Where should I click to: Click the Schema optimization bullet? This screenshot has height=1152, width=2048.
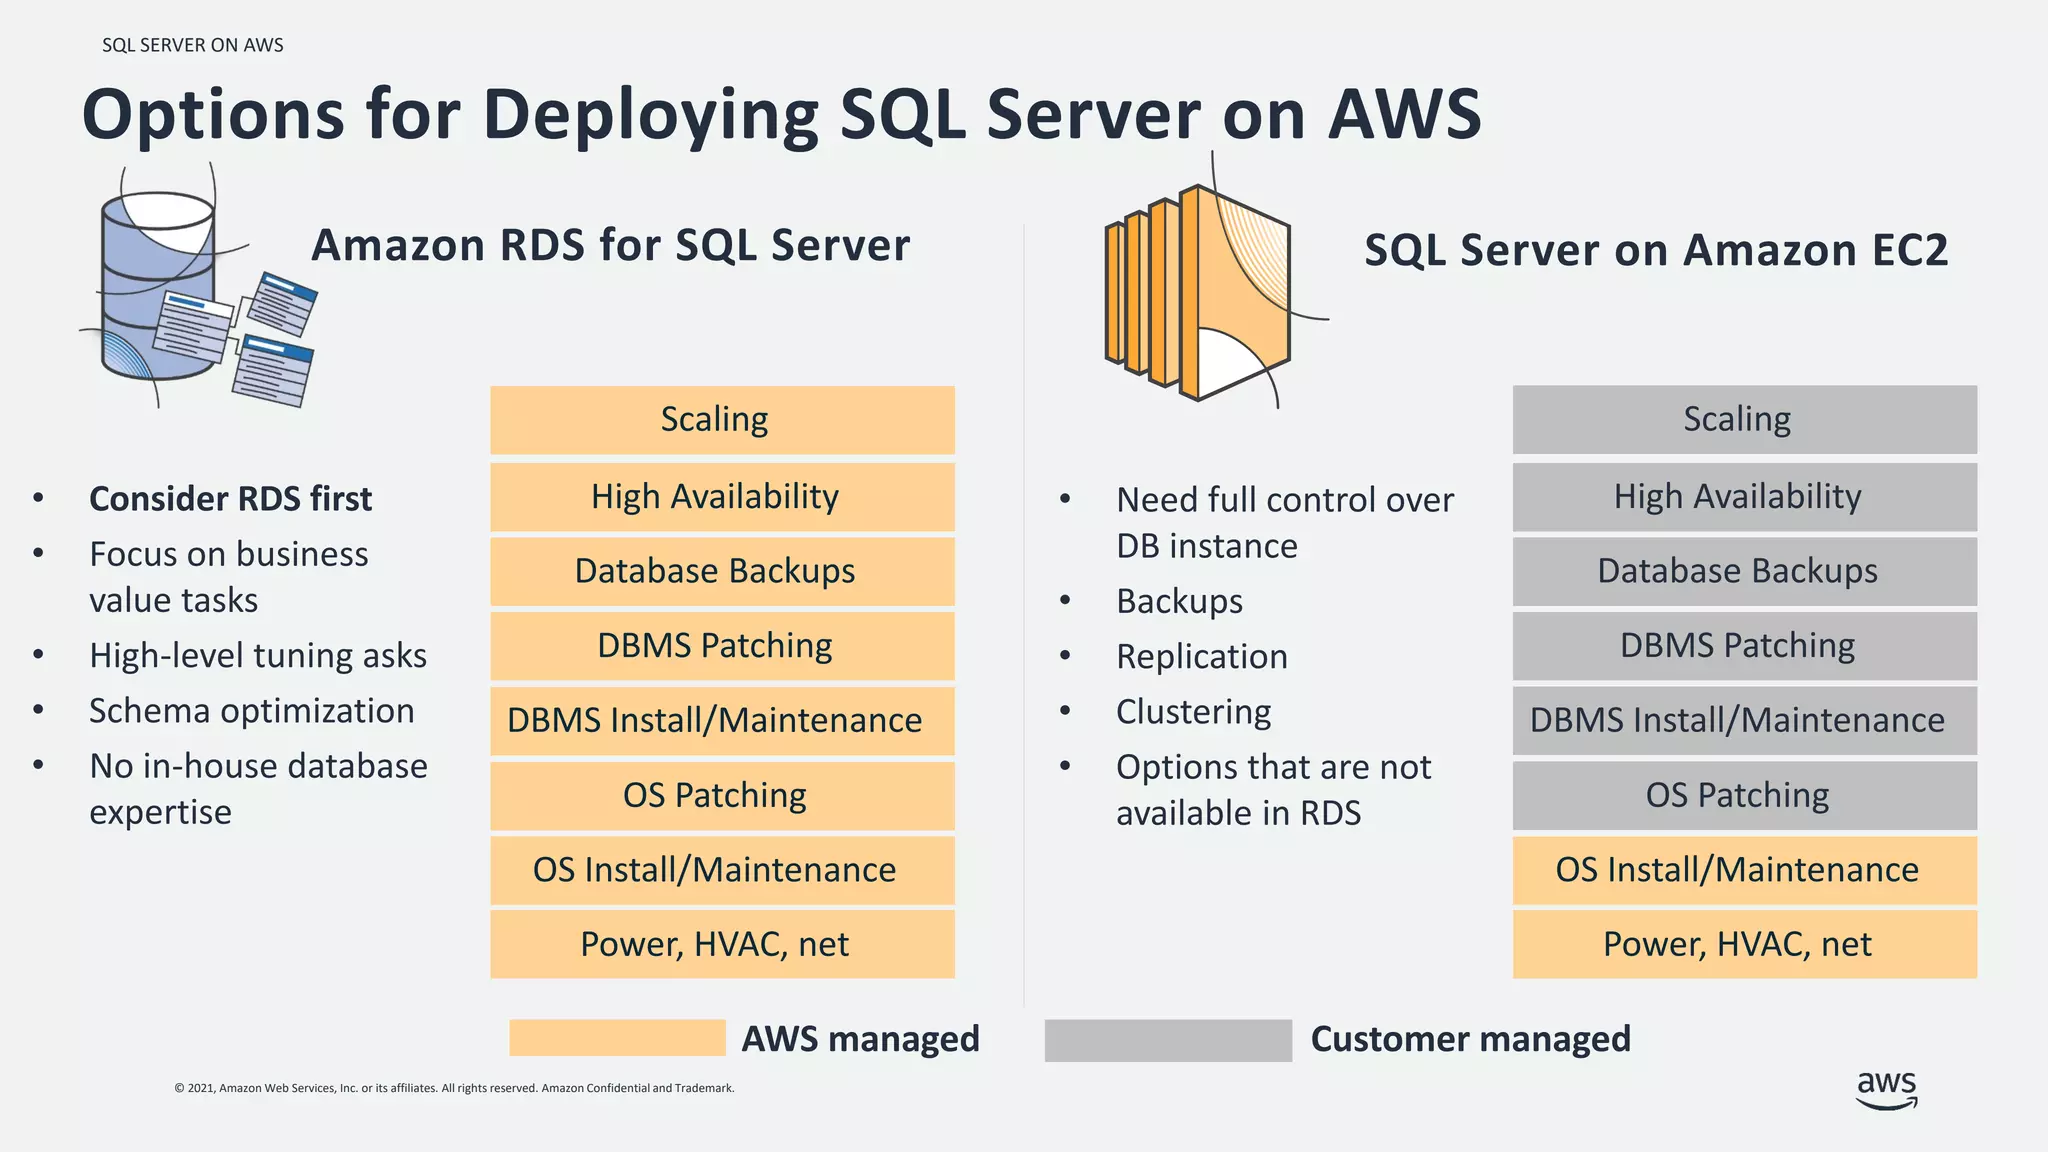point(252,711)
